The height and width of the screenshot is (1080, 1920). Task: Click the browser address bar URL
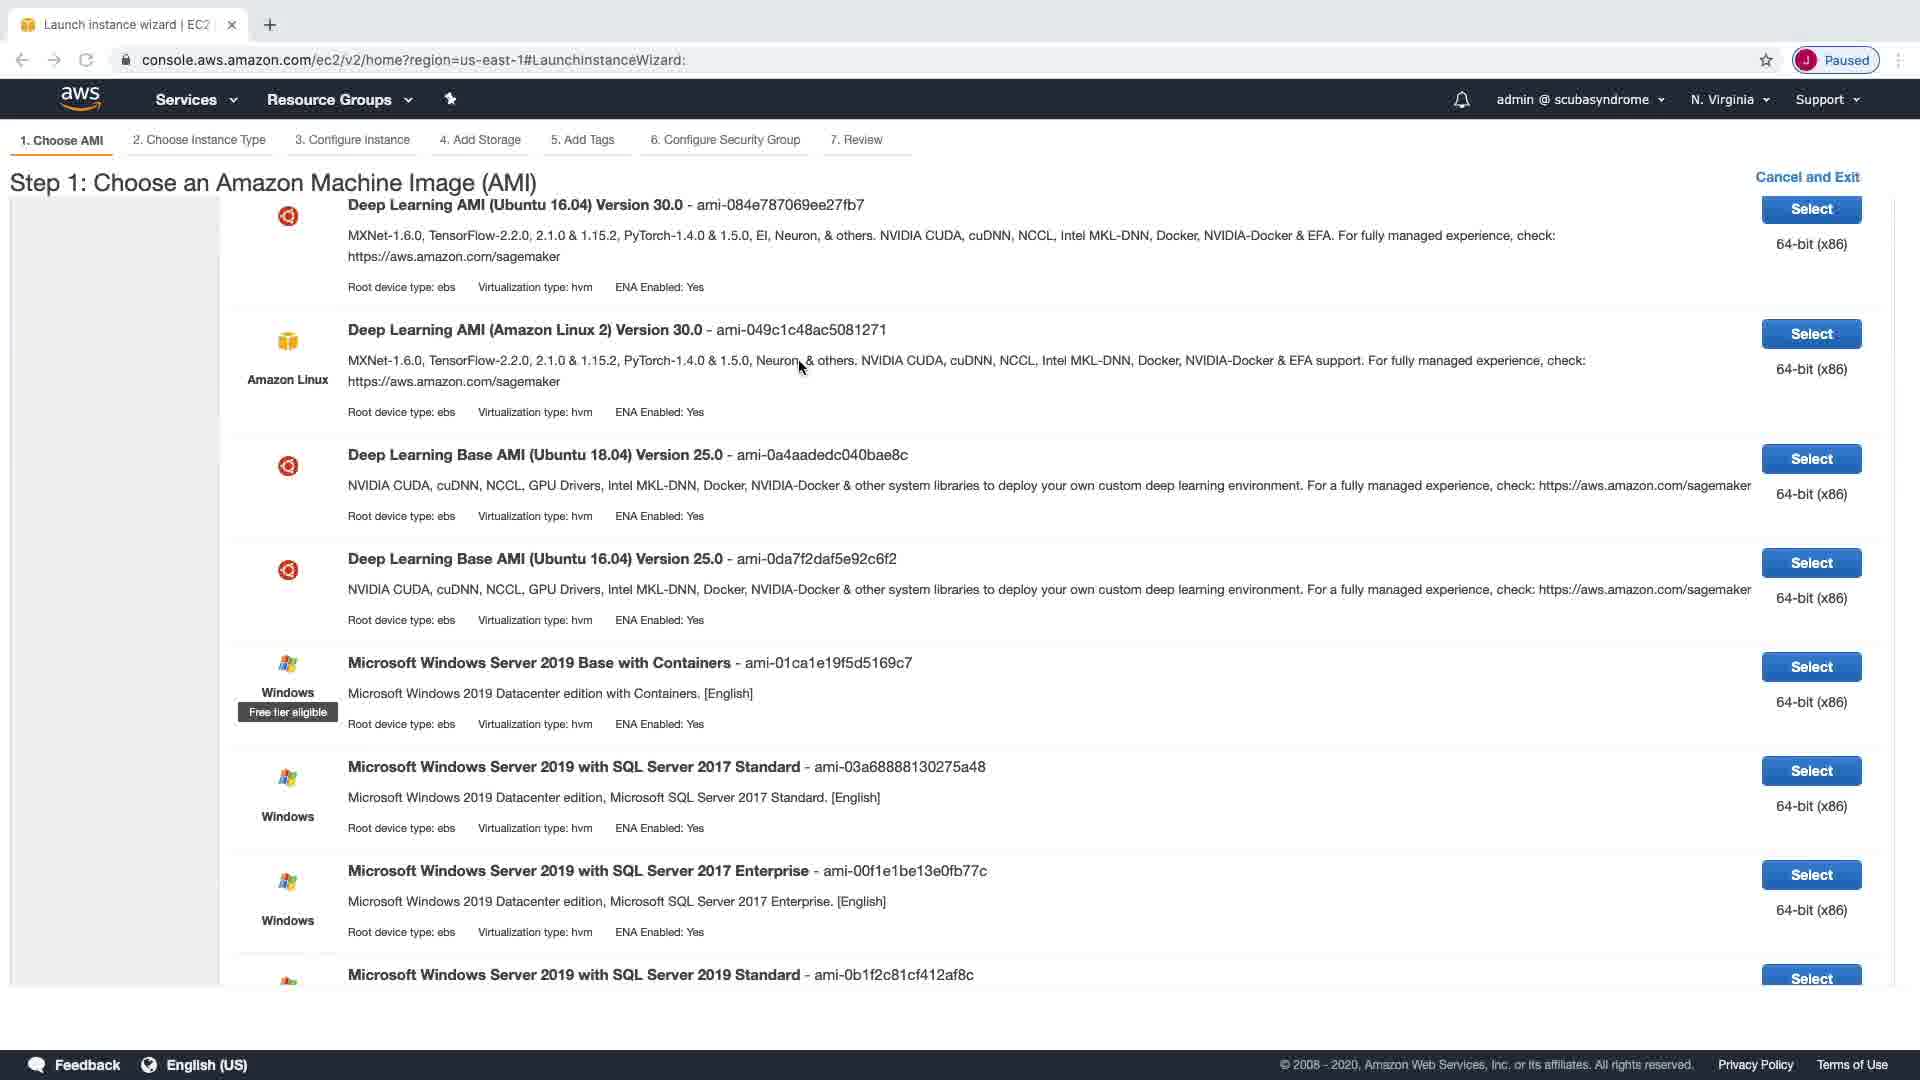pos(413,60)
